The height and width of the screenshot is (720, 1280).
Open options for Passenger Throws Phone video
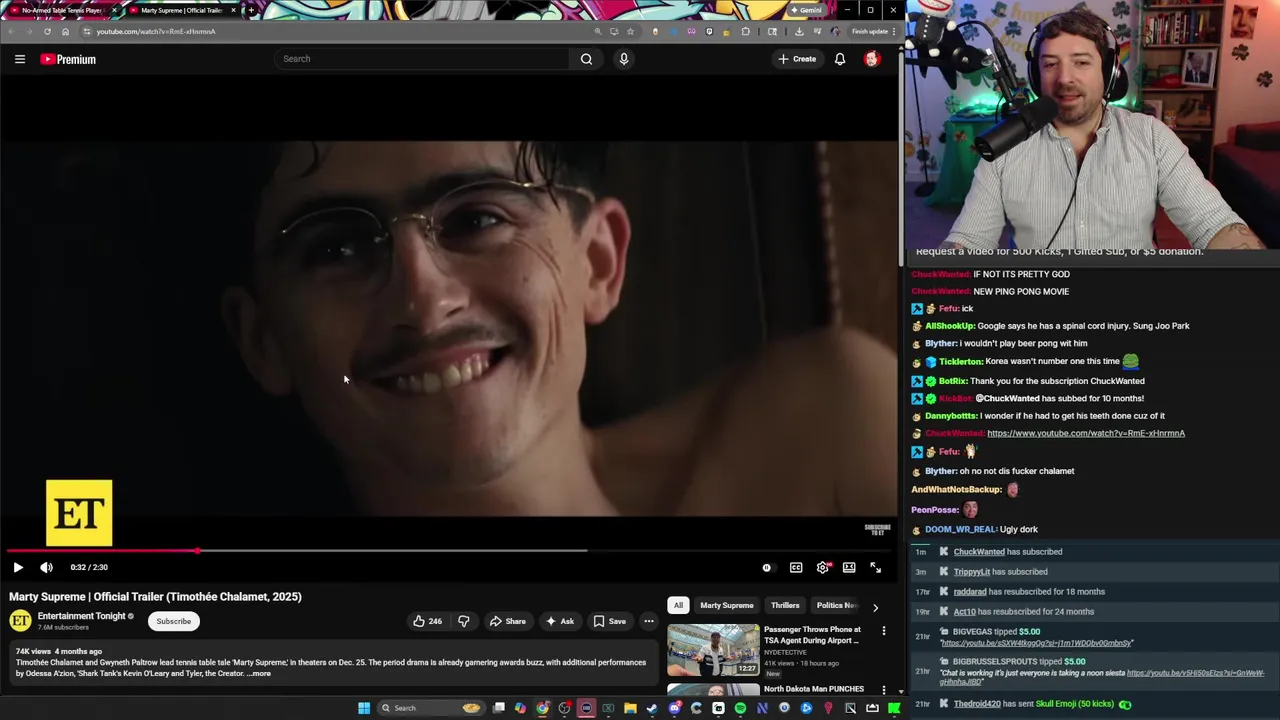click(x=884, y=631)
